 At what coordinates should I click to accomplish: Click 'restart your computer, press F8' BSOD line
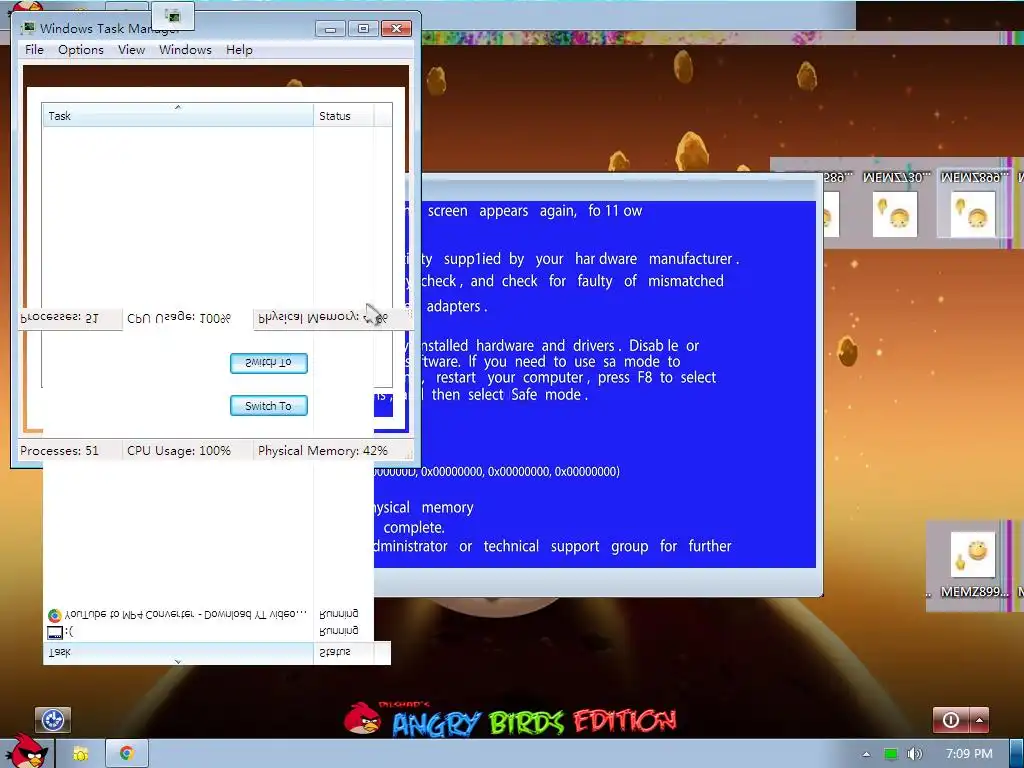(x=575, y=377)
